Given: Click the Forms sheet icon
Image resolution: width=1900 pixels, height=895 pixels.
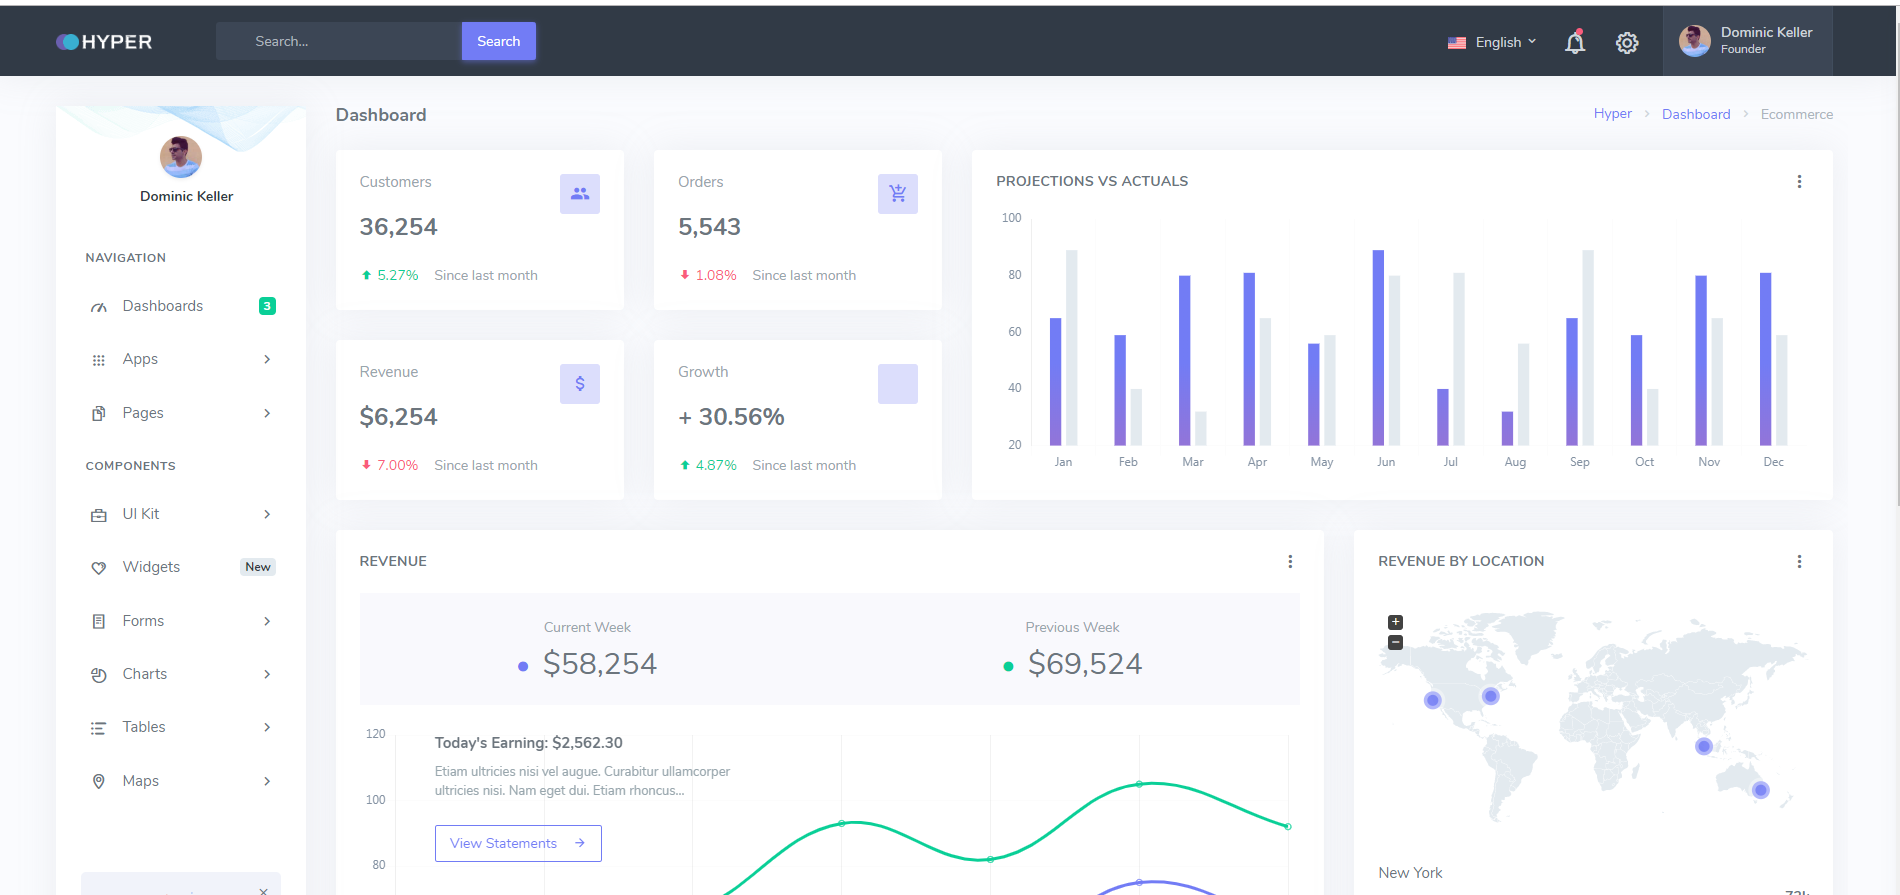Looking at the screenshot, I should [x=99, y=621].
